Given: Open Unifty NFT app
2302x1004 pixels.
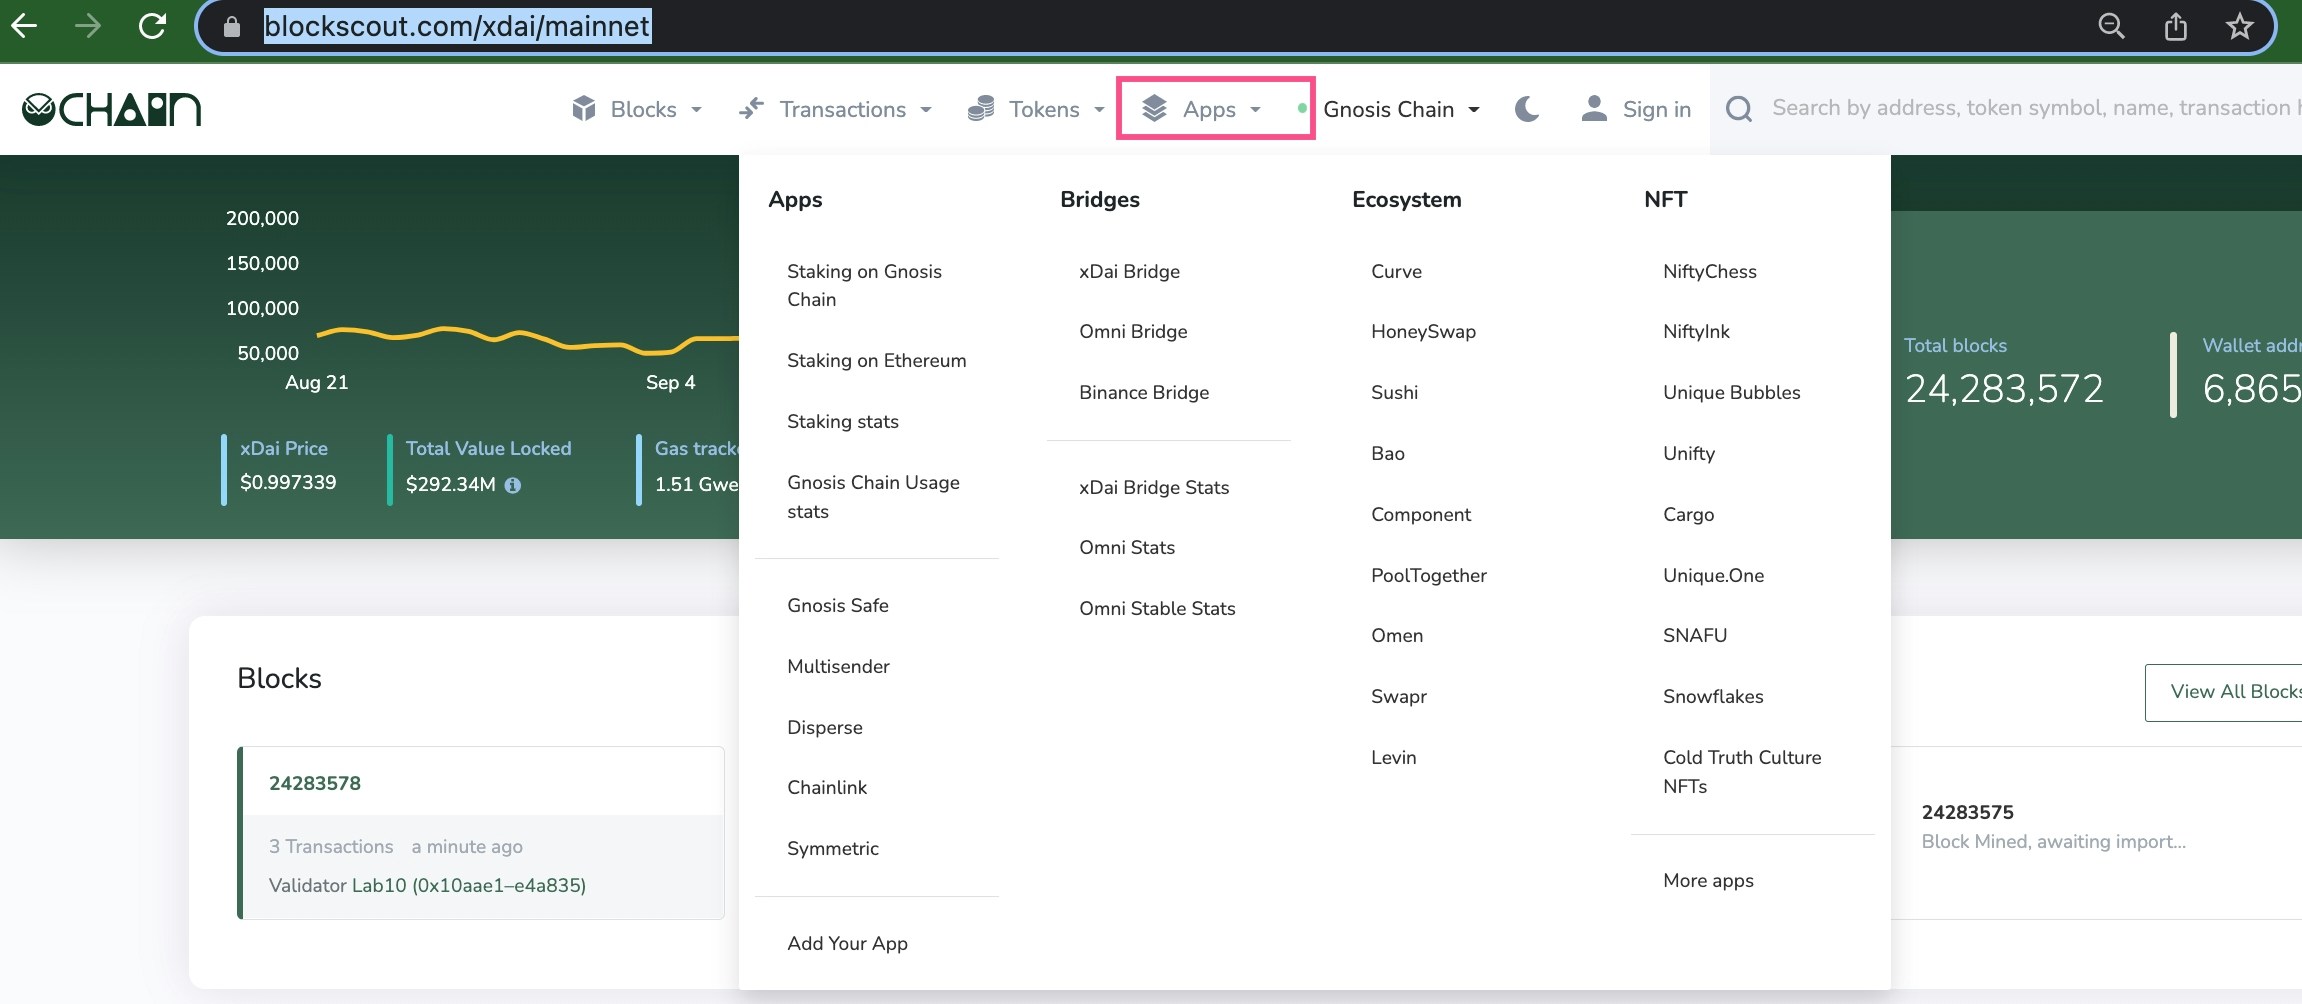Looking at the screenshot, I should tap(1689, 453).
